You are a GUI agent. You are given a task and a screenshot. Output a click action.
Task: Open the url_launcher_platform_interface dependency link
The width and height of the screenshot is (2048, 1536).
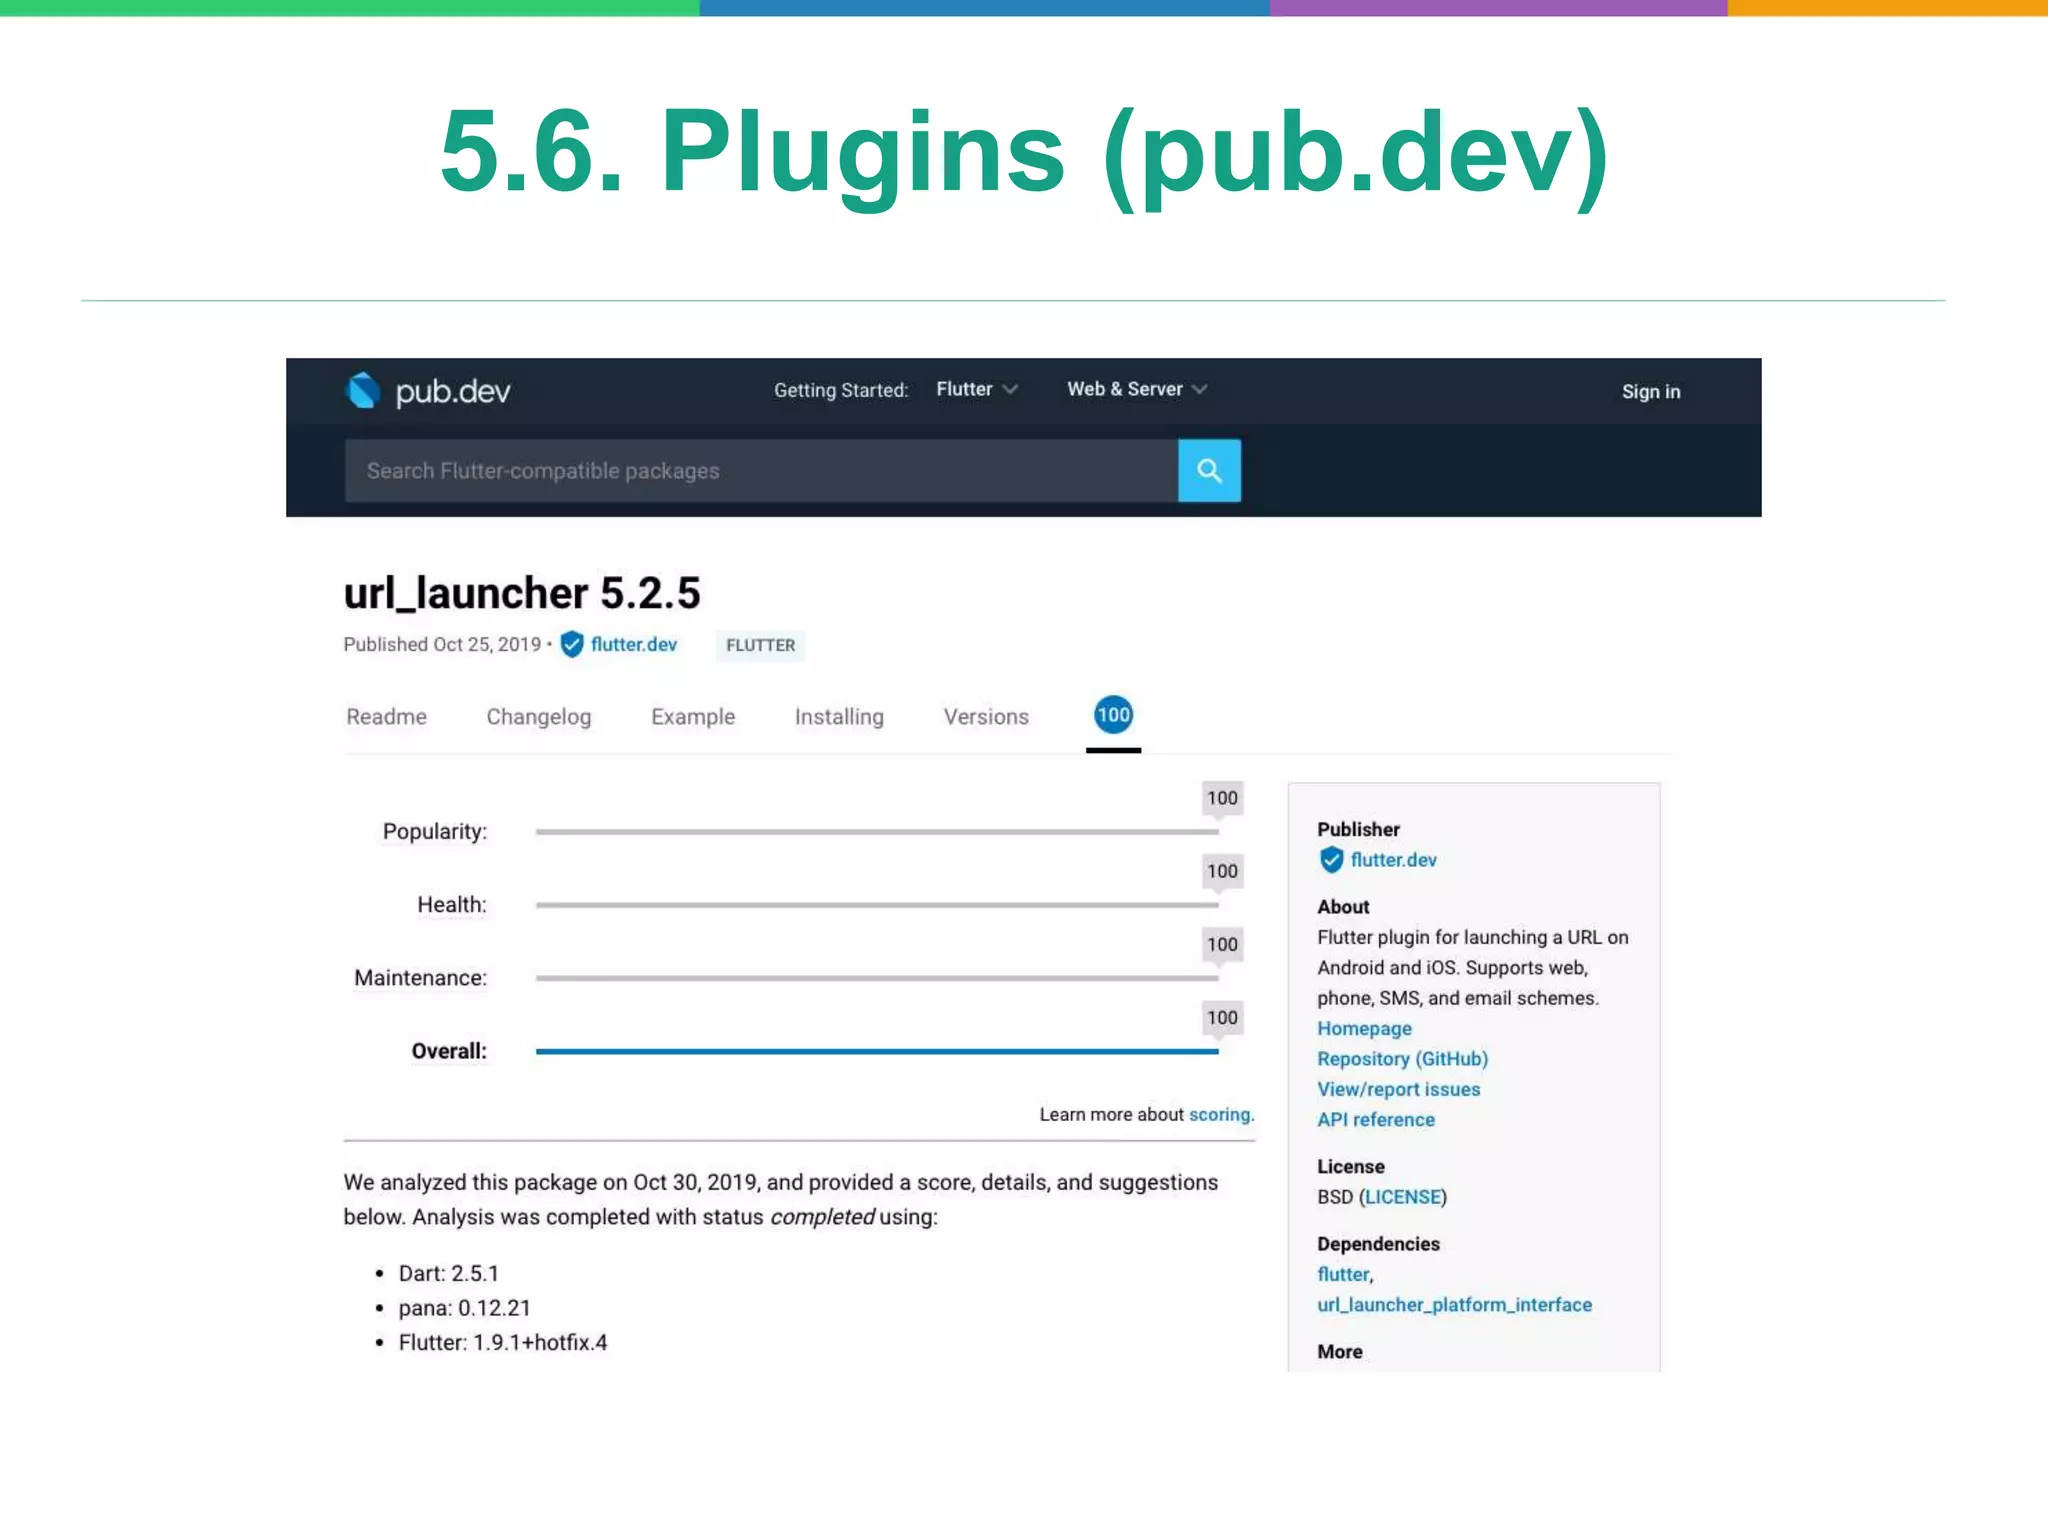(1454, 1305)
